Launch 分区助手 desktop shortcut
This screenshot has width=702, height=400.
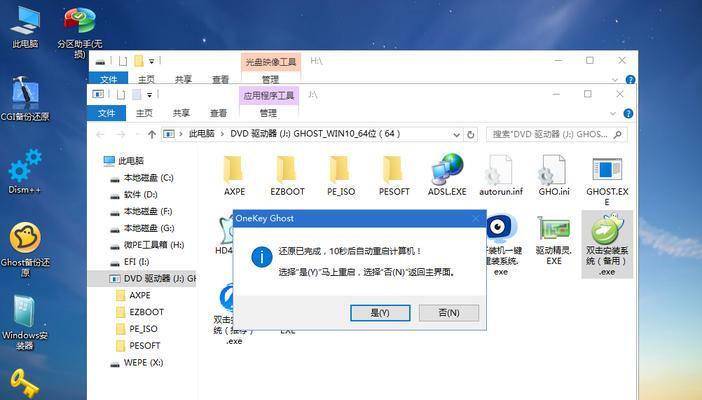point(80,31)
